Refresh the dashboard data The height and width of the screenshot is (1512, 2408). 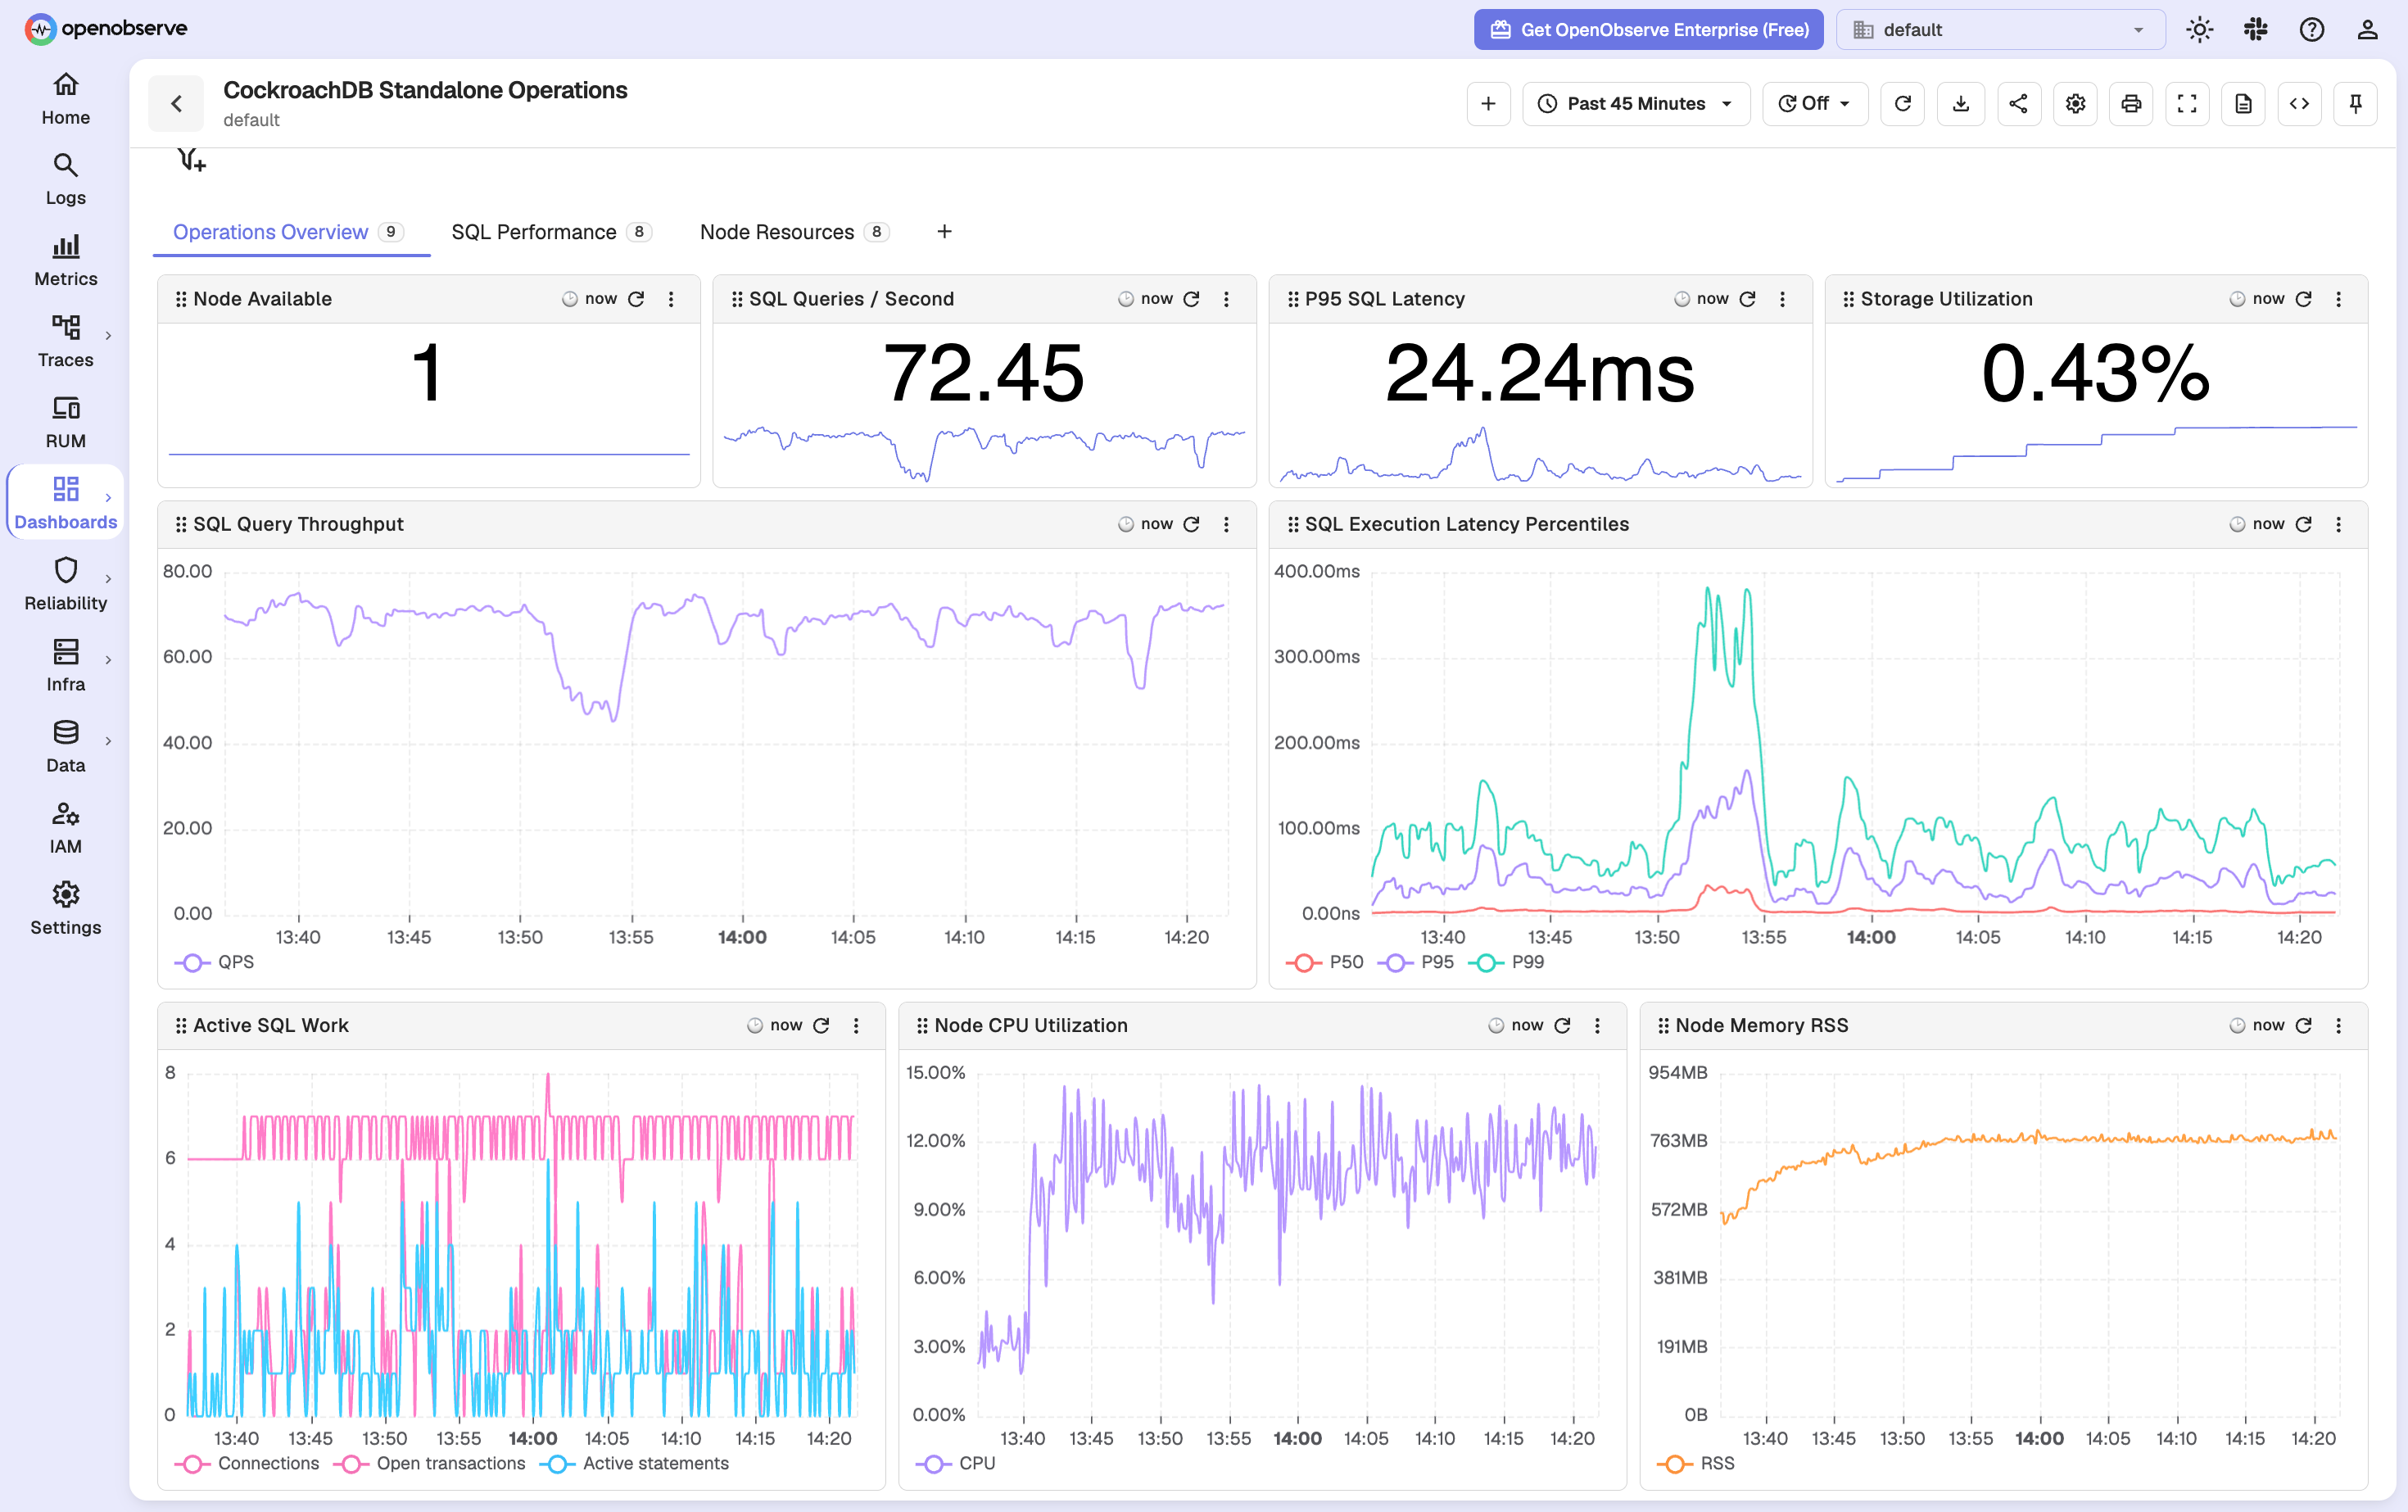(1903, 103)
